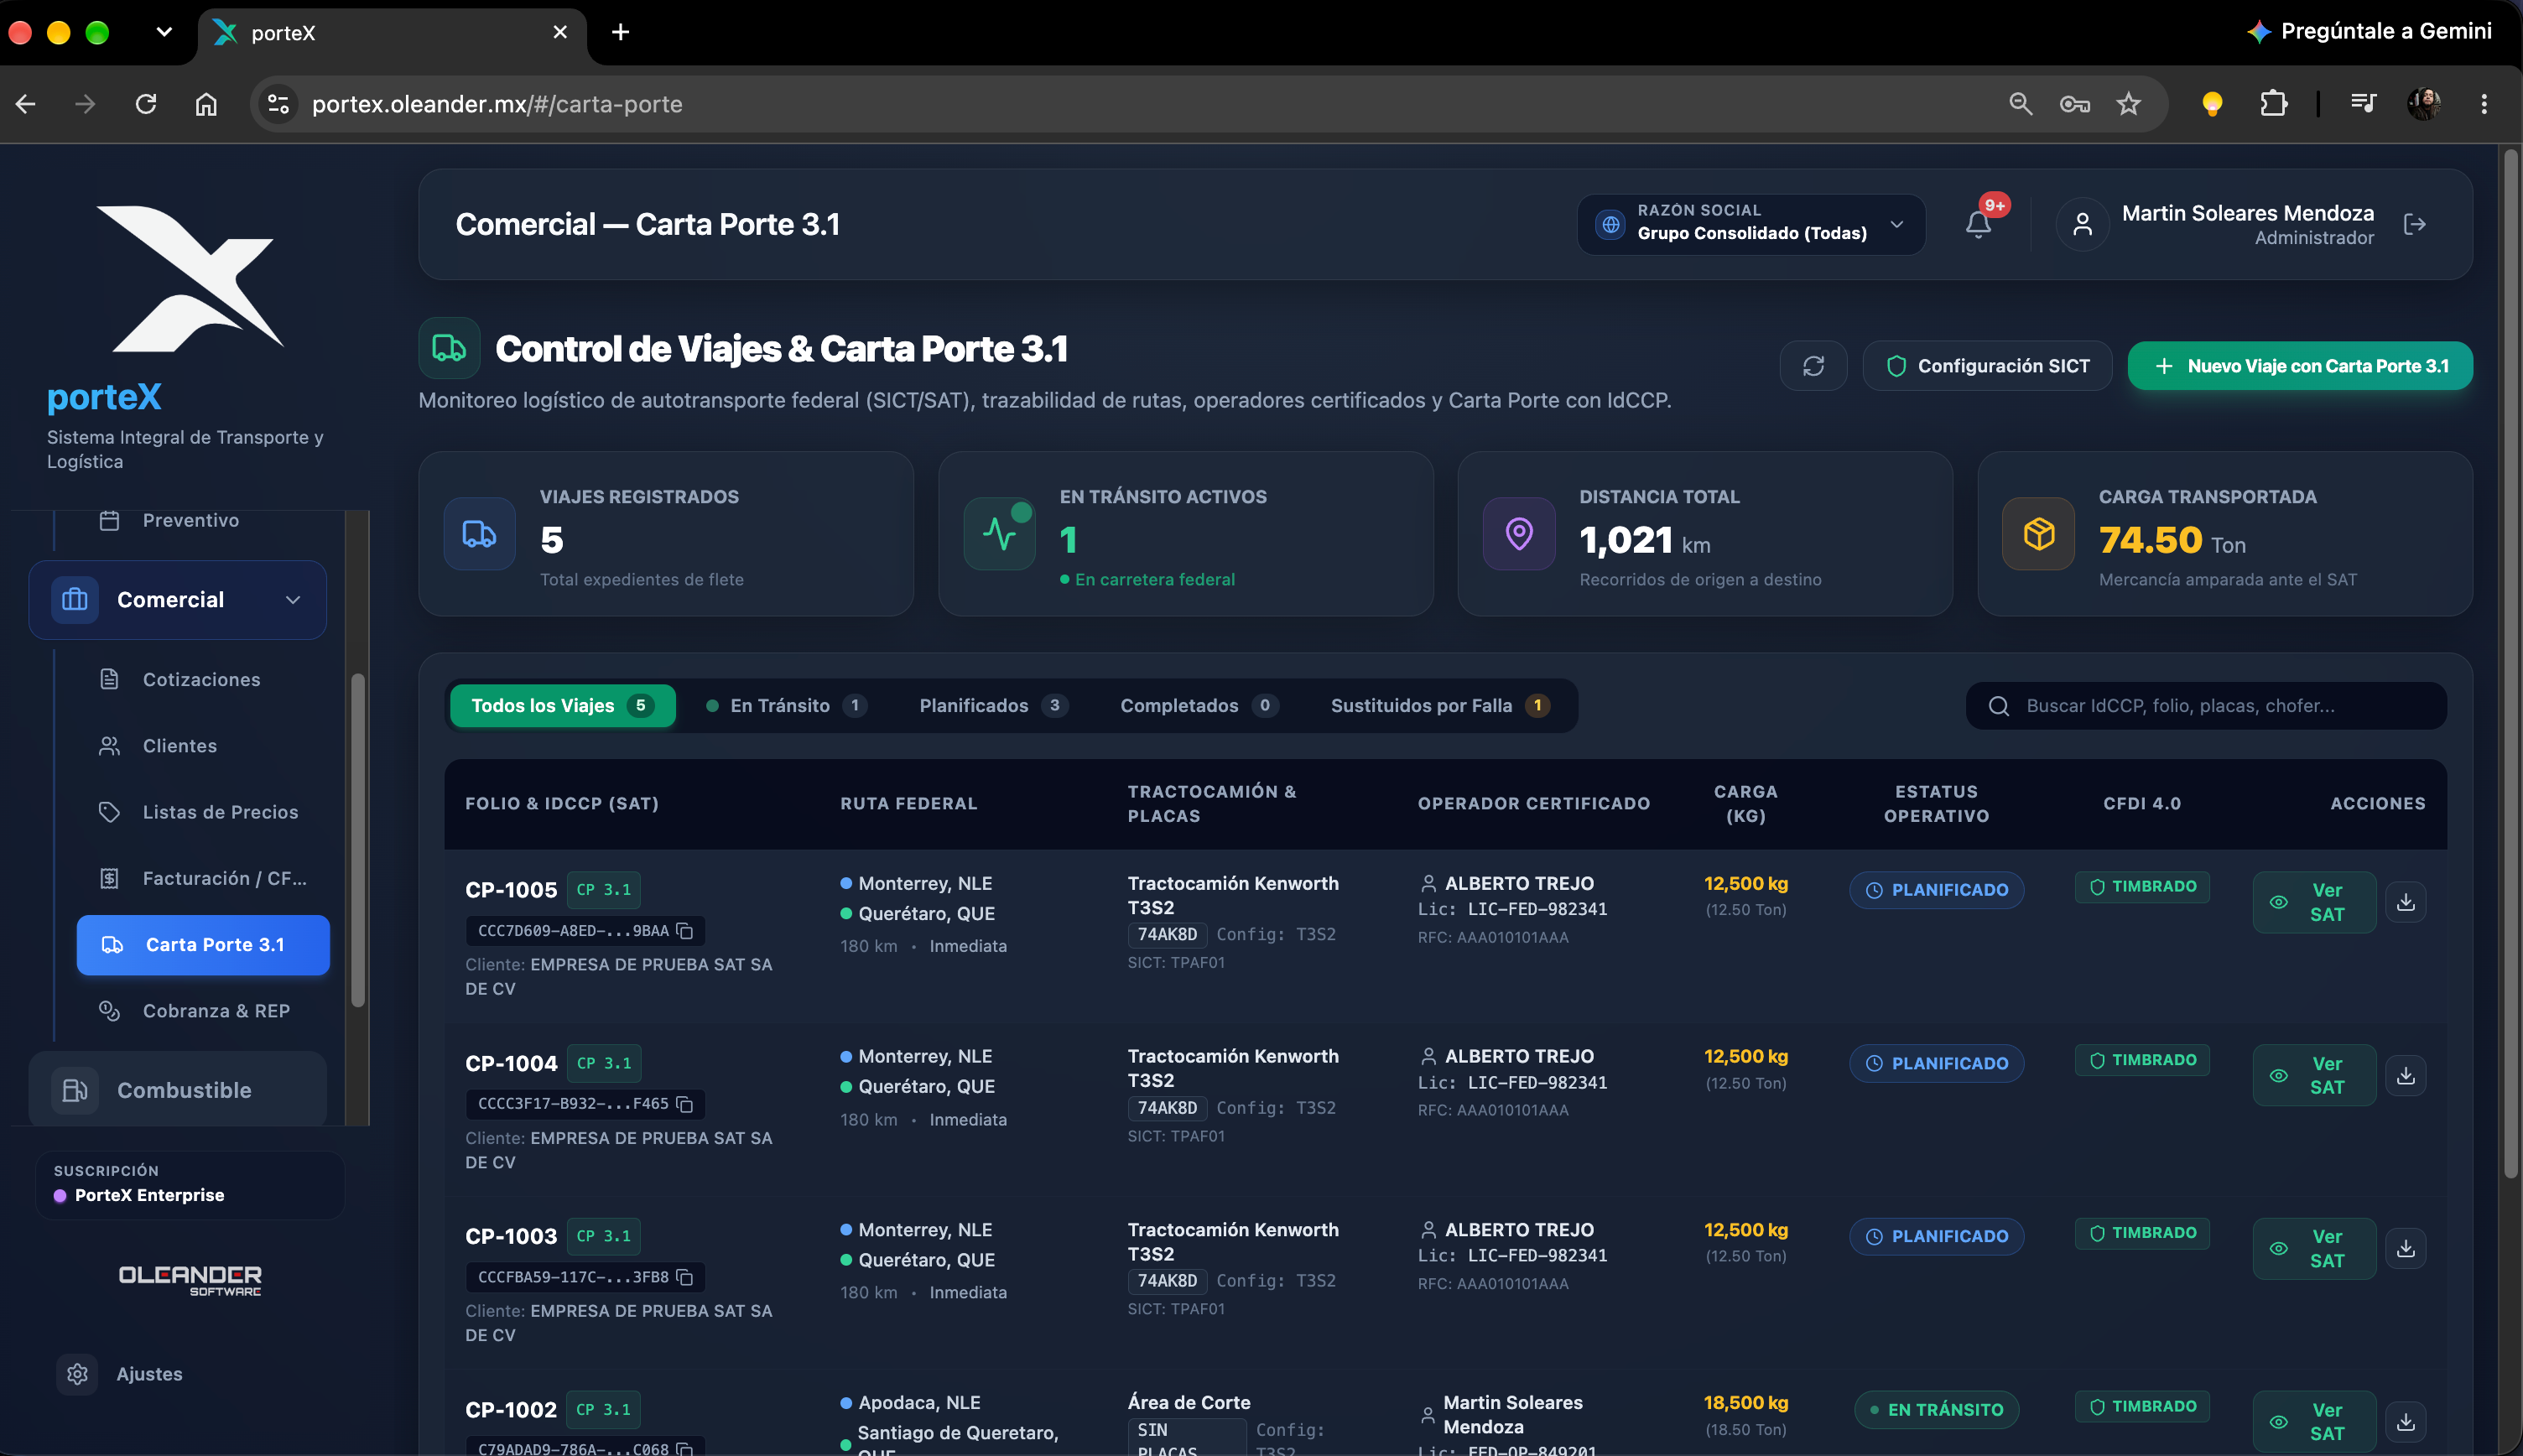Open the Todos los Viajes tab
Viewport: 2523px width, 1456px height.
(562, 706)
